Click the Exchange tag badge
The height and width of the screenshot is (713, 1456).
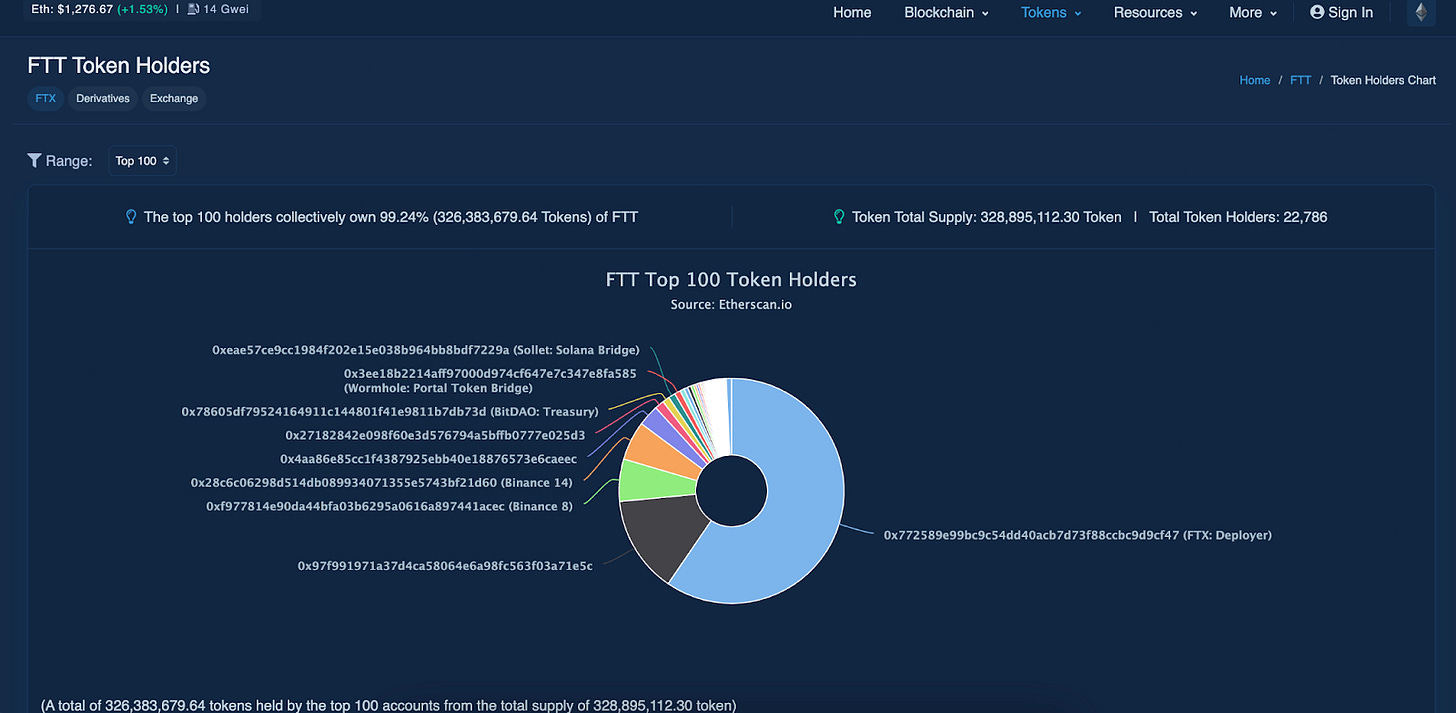[x=174, y=98]
